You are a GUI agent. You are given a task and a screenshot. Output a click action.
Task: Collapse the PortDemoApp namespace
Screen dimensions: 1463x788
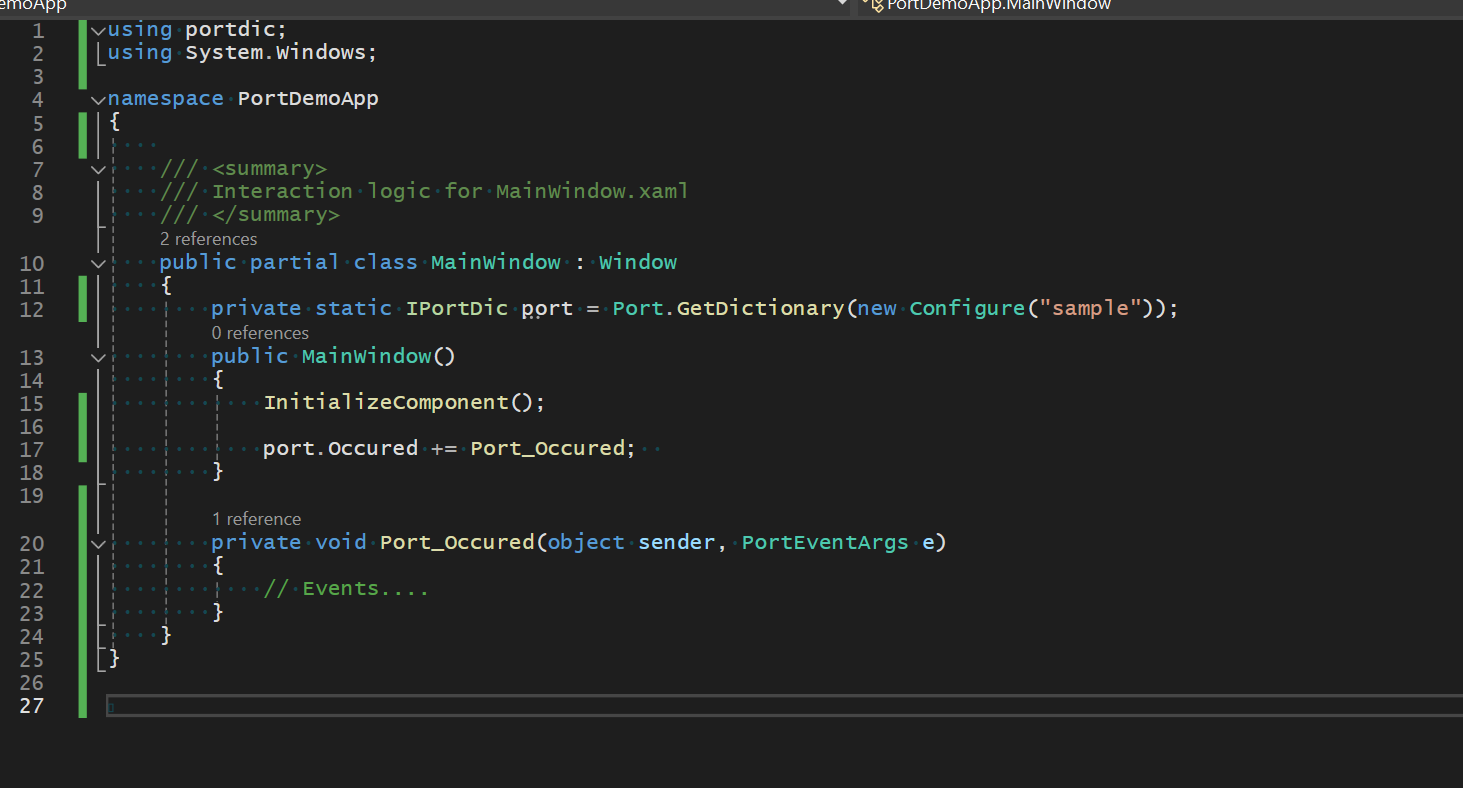tap(97, 98)
